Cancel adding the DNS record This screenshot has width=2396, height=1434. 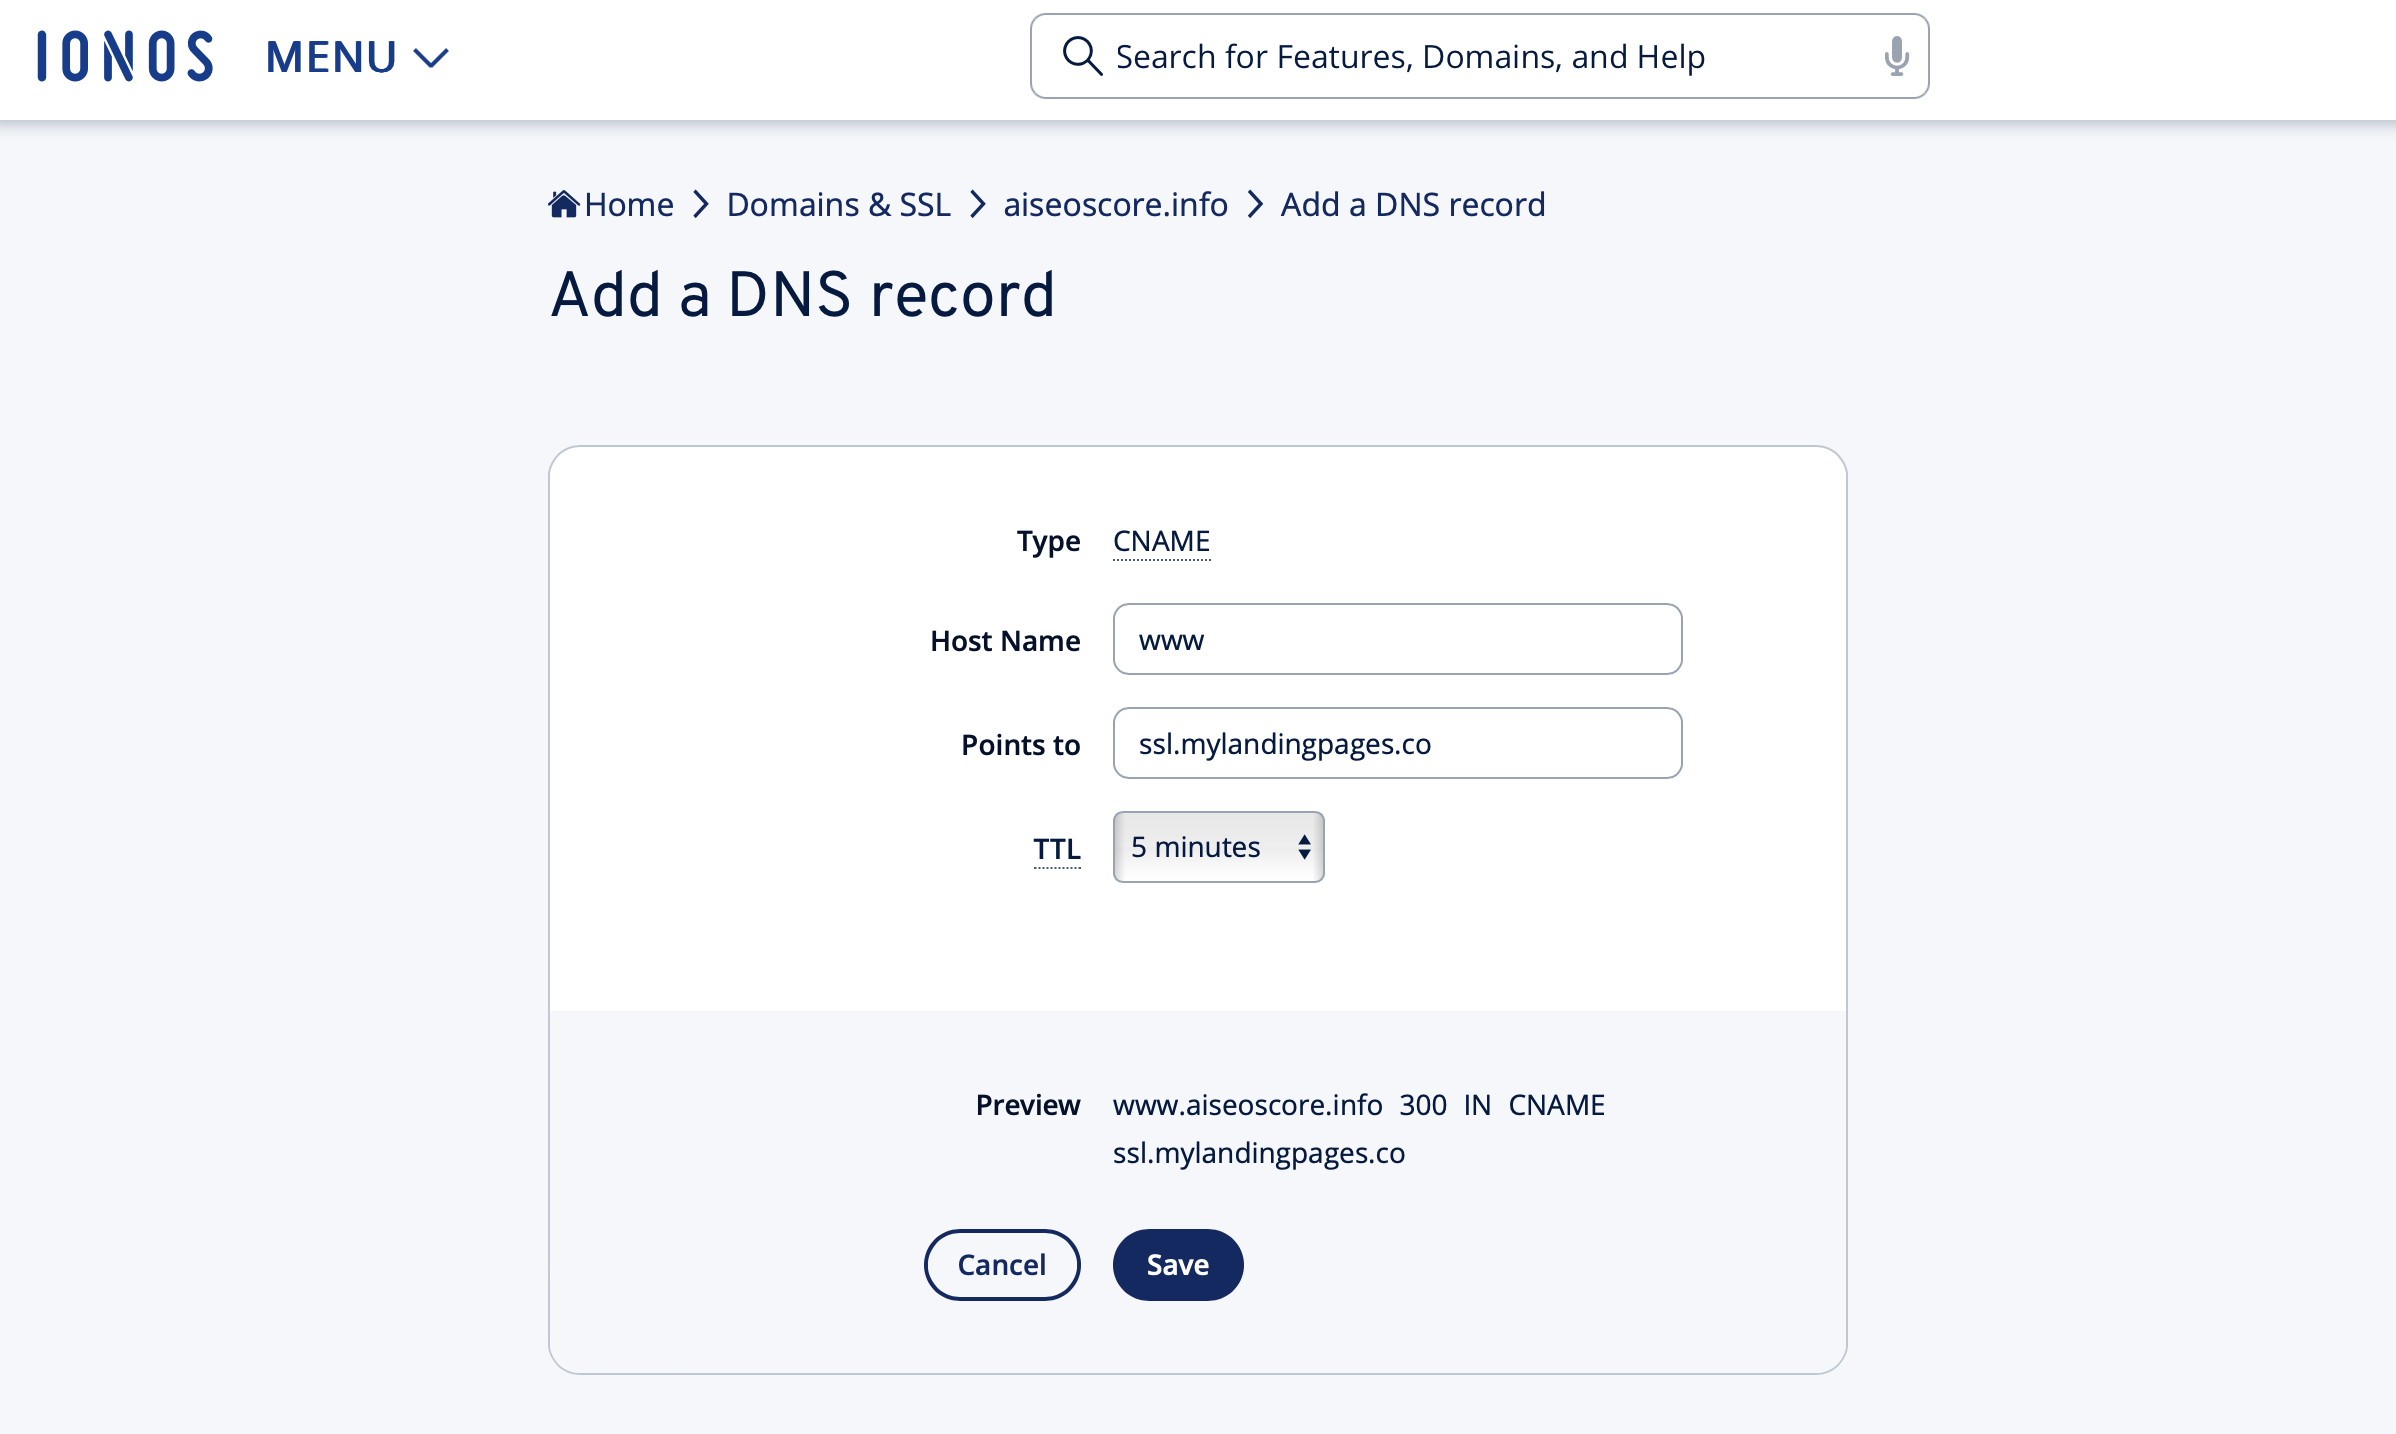click(1002, 1263)
